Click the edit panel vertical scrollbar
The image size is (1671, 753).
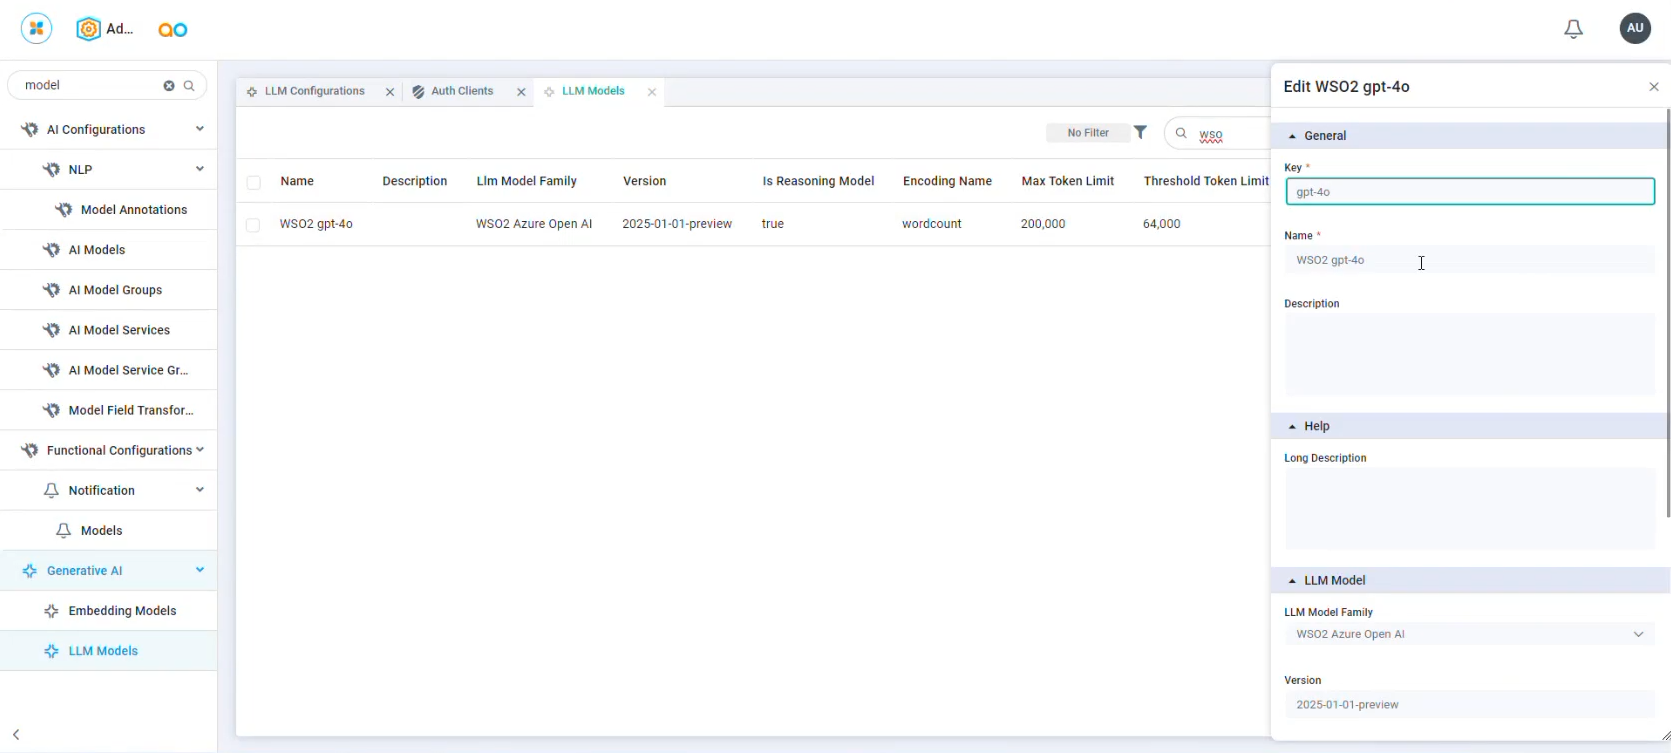[1667, 313]
